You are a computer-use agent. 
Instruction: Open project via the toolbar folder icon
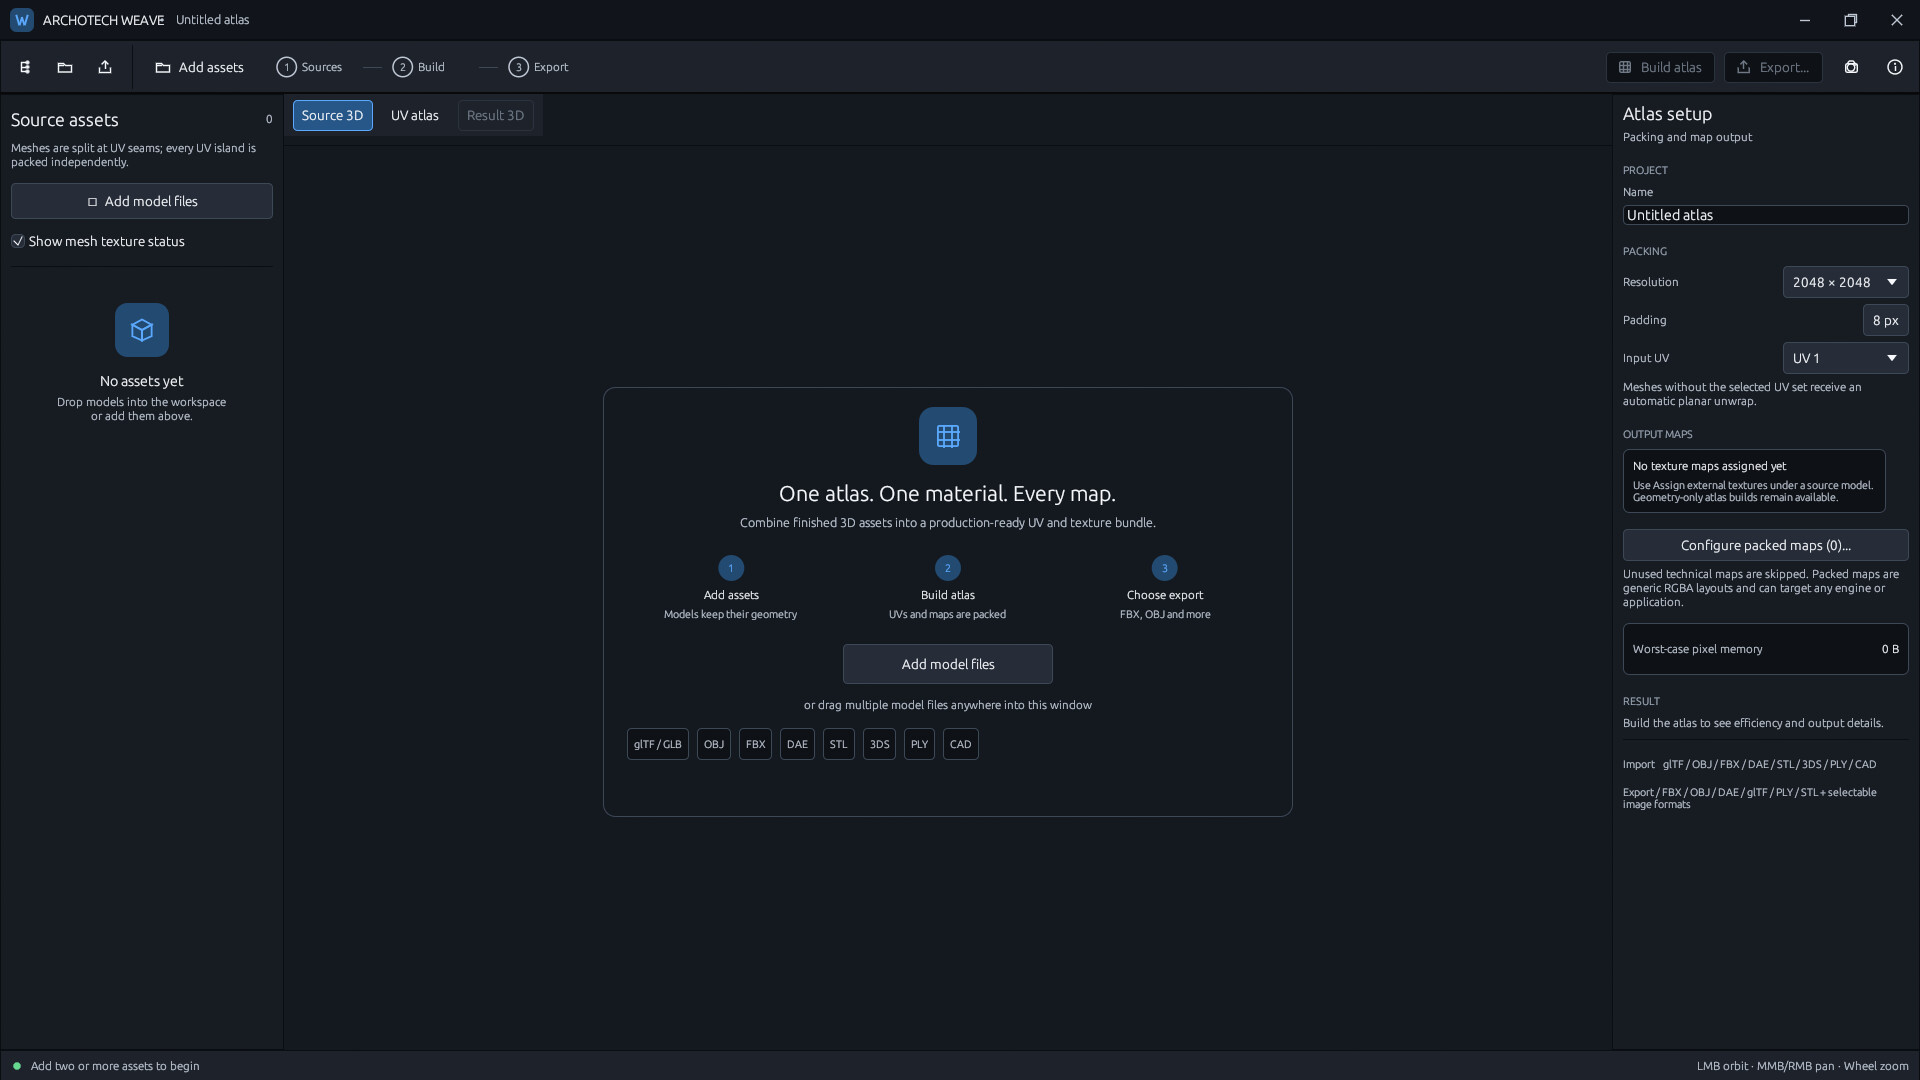[65, 67]
